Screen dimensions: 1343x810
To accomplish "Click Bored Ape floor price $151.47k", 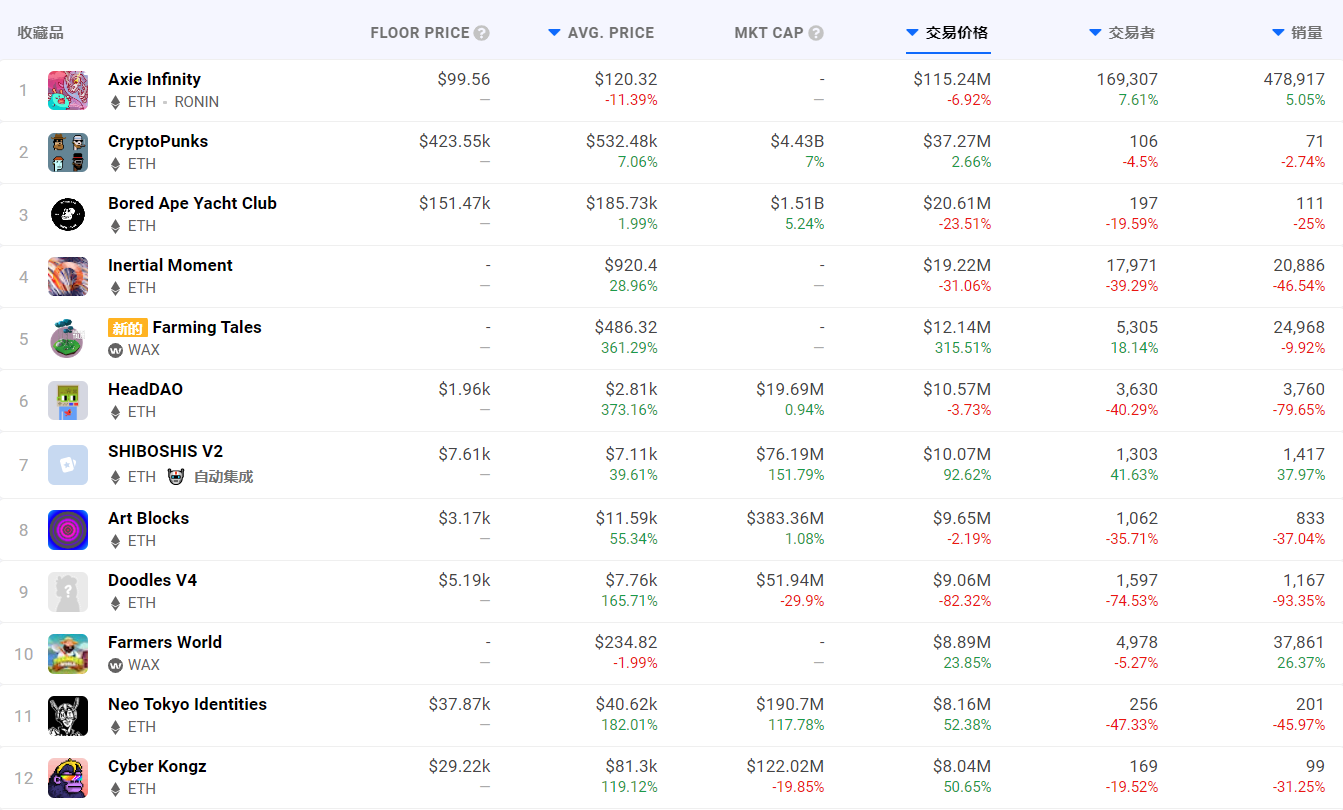I will click(455, 203).
